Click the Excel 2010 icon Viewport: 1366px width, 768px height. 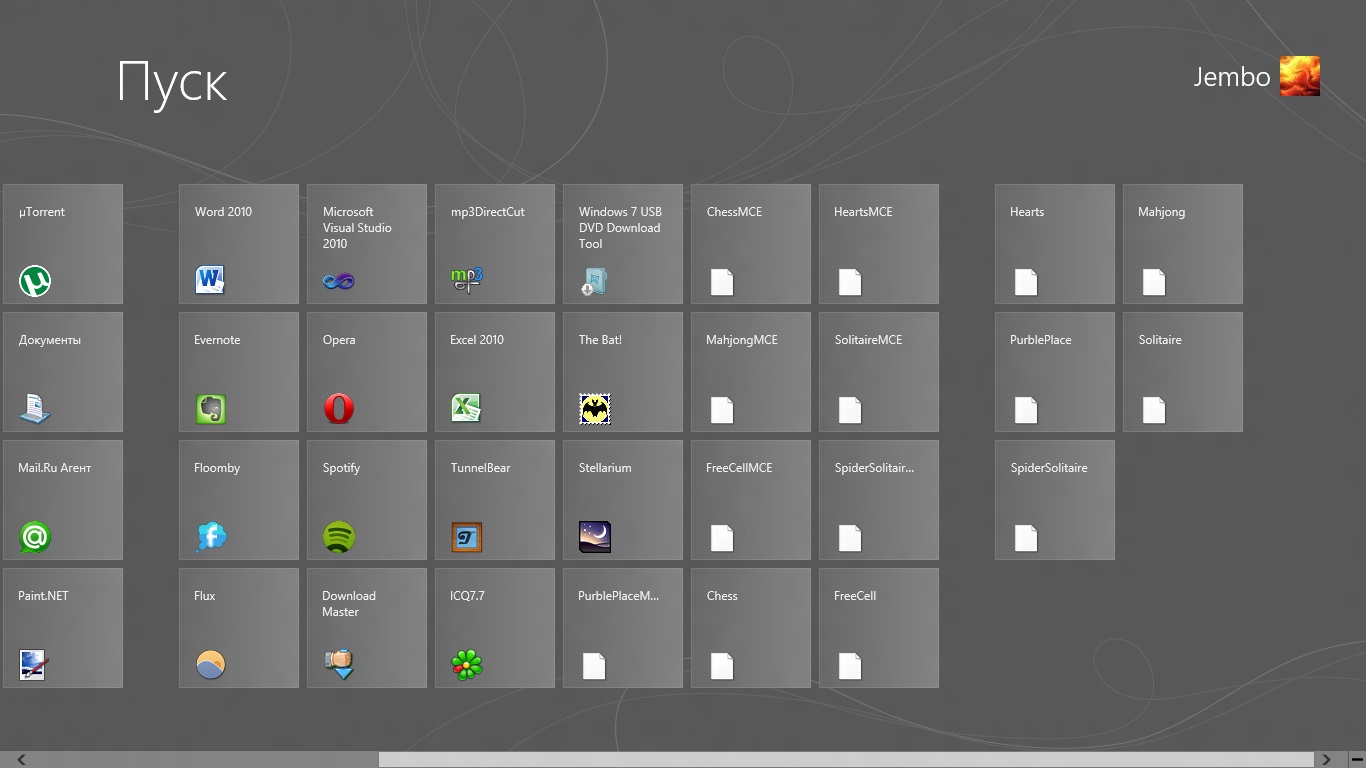click(466, 408)
